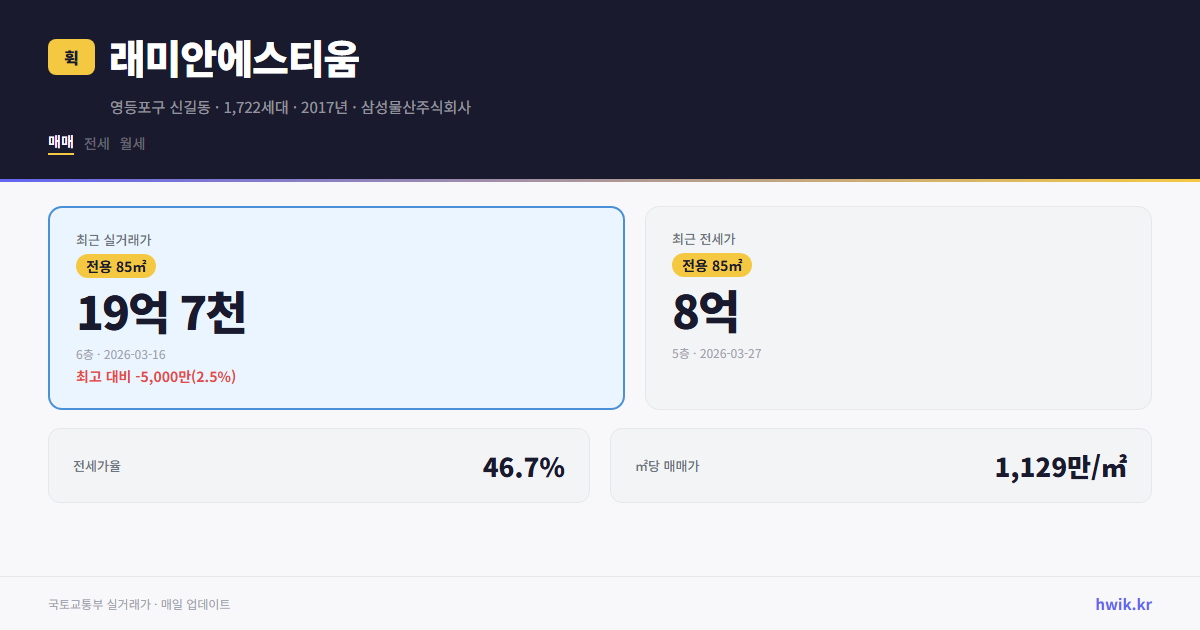This screenshot has width=1200, height=630.
Task: Click the 최근 실거래가 highlighted card
Action: 335,307
